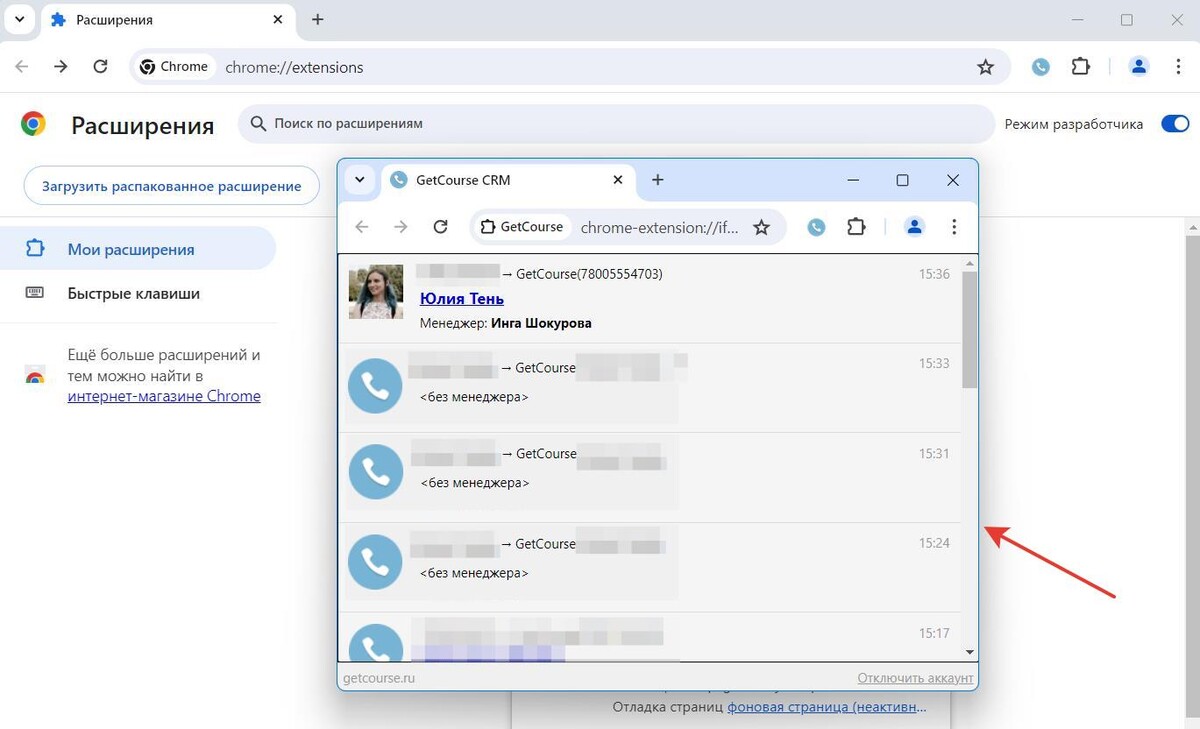Click the GetCourse(78005554703) number text
Image resolution: width=1200 pixels, height=729 pixels.
pos(589,274)
